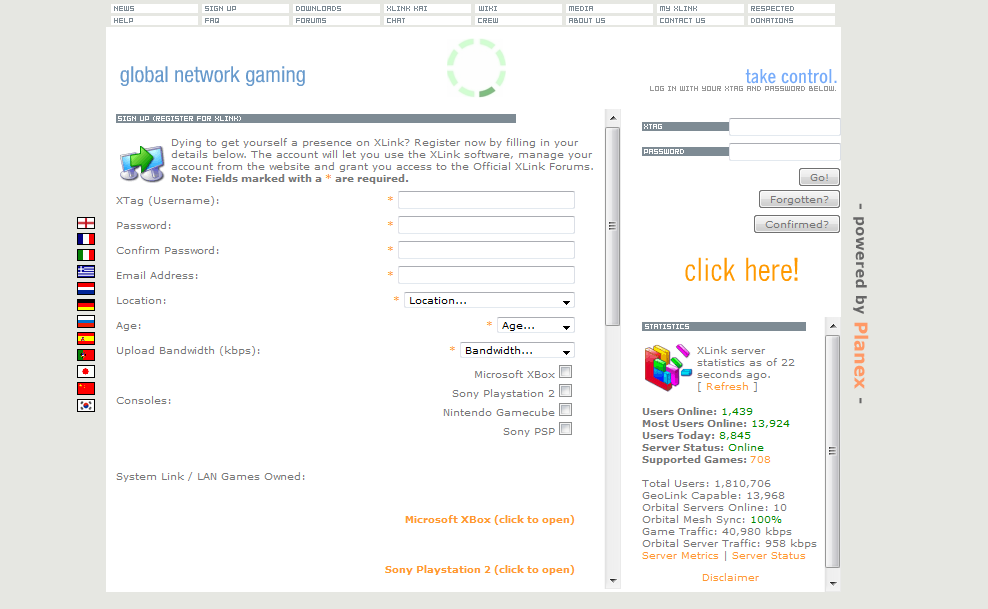Screen dimensions: 988x609
Task: Click the statistics panel scroll down arrow
Action: coord(832,584)
